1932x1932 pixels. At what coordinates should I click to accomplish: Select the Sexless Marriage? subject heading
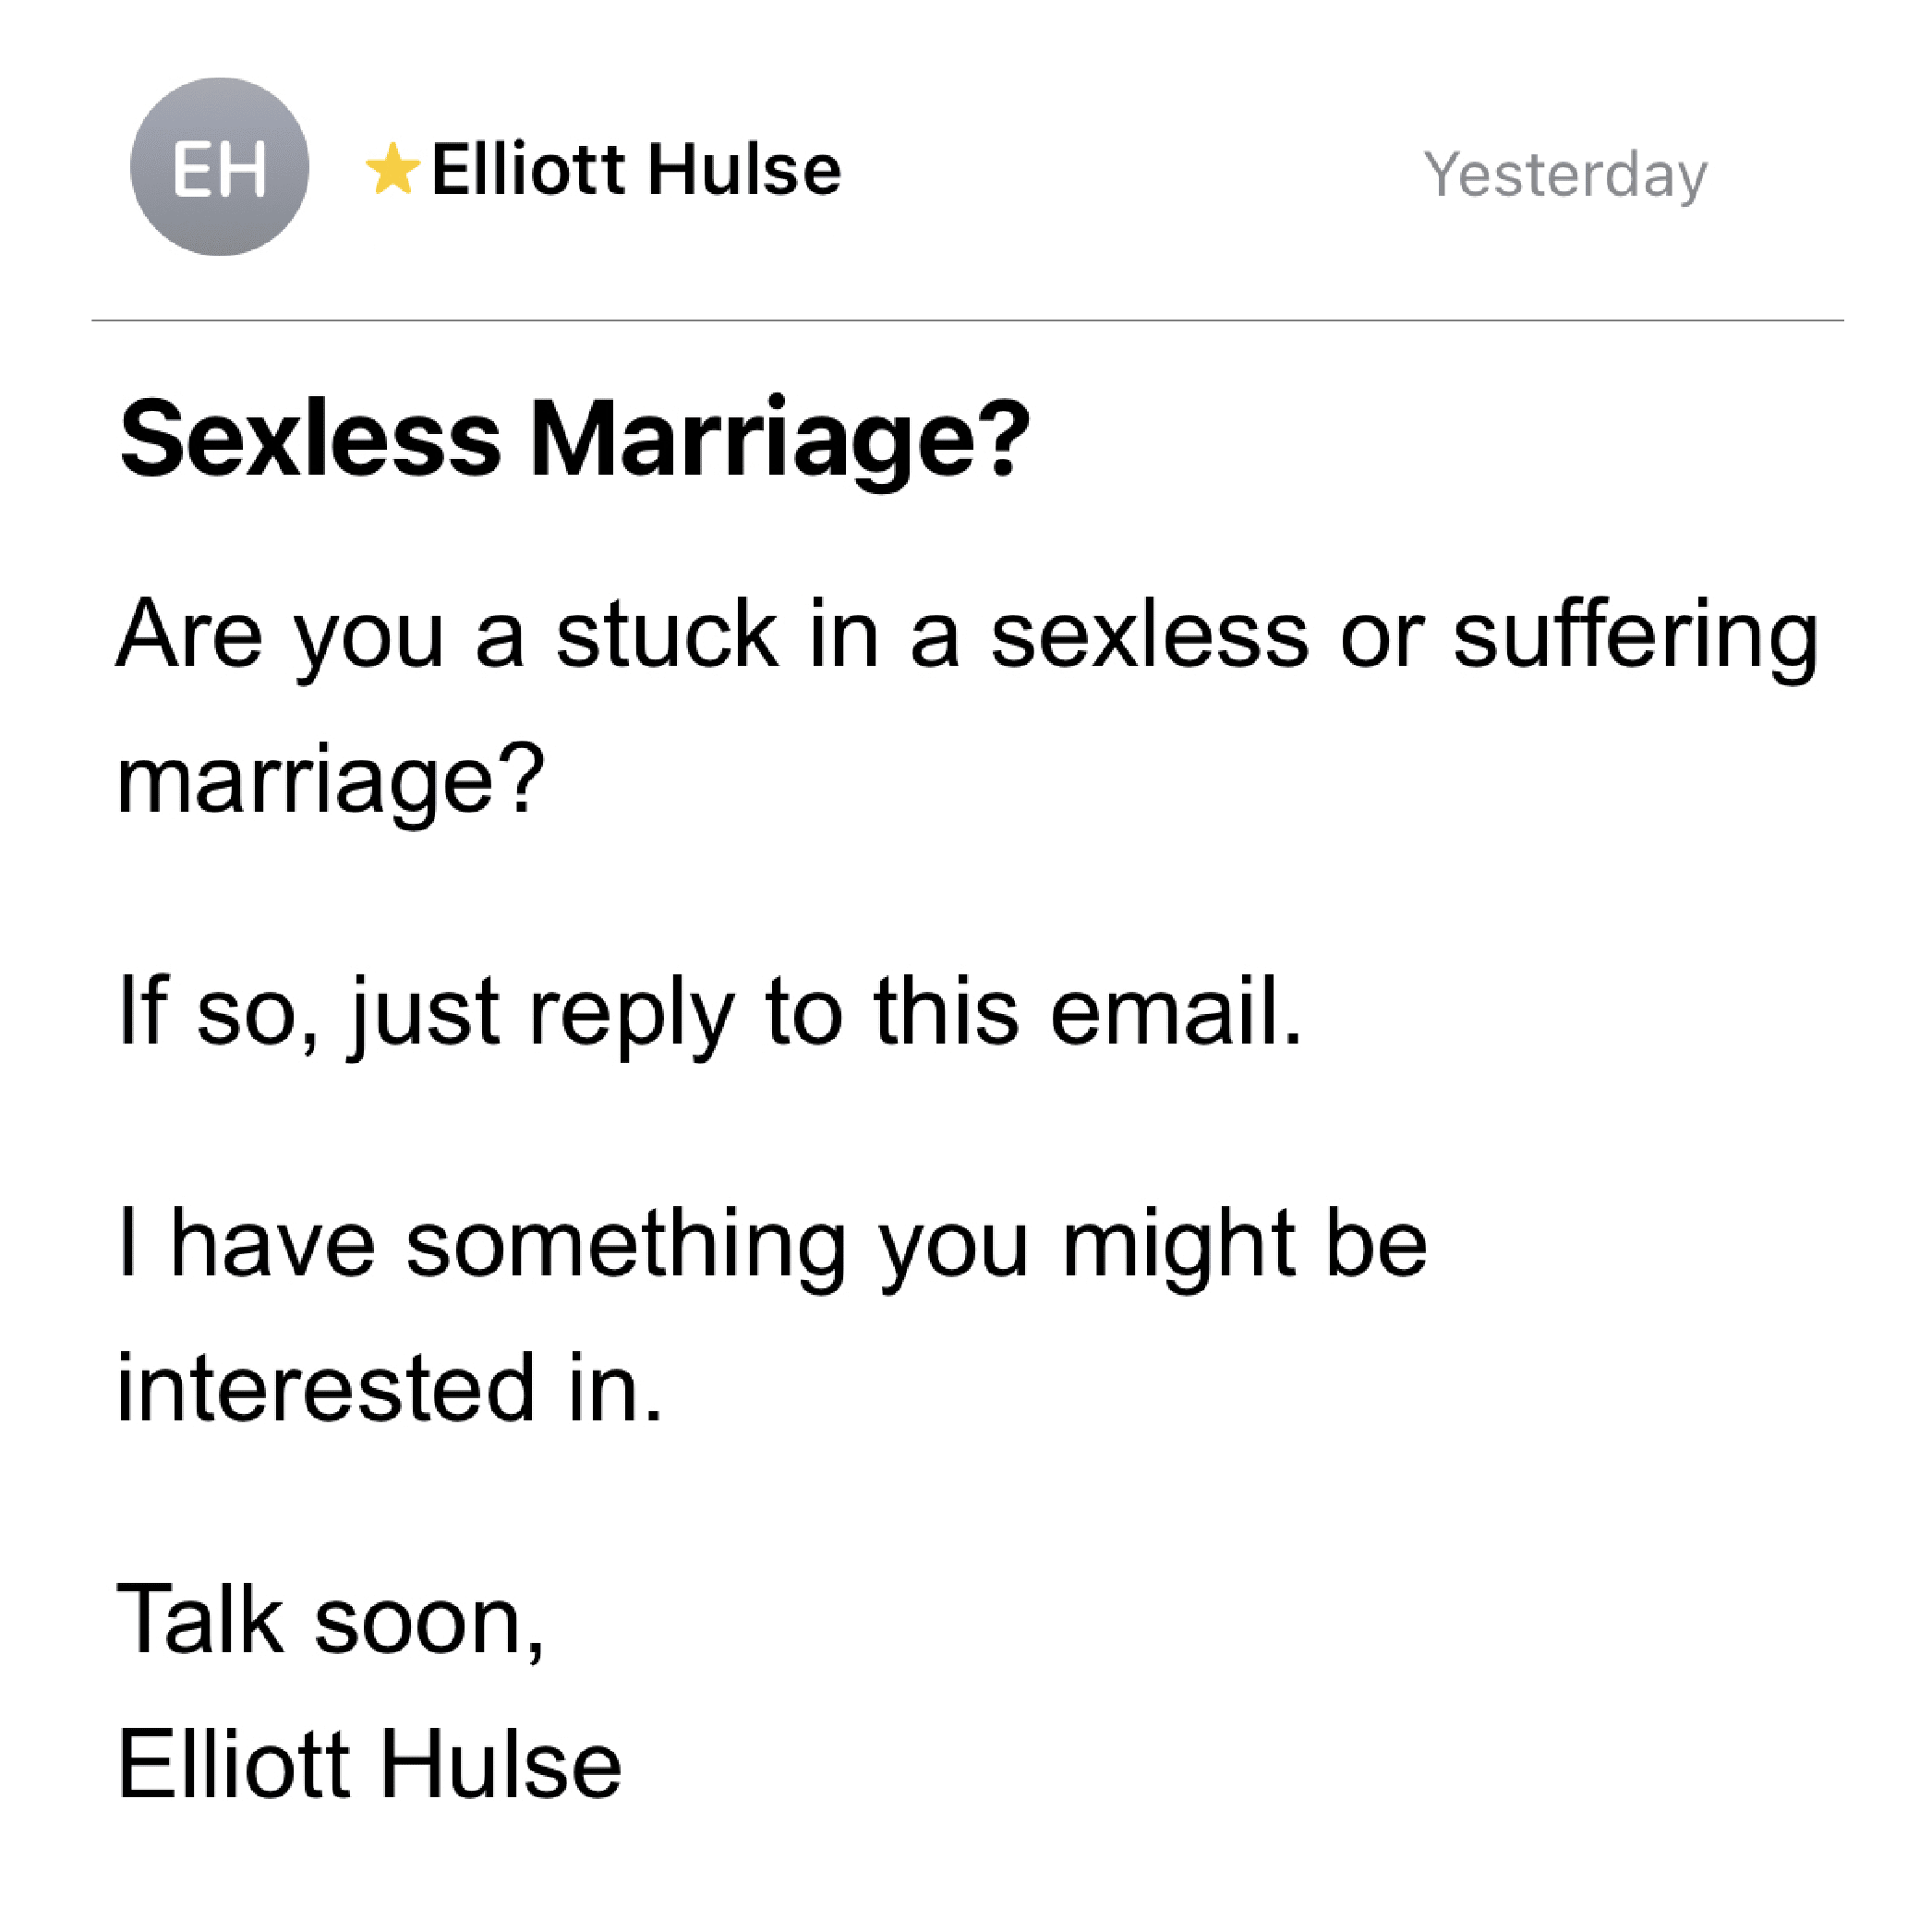coord(574,440)
